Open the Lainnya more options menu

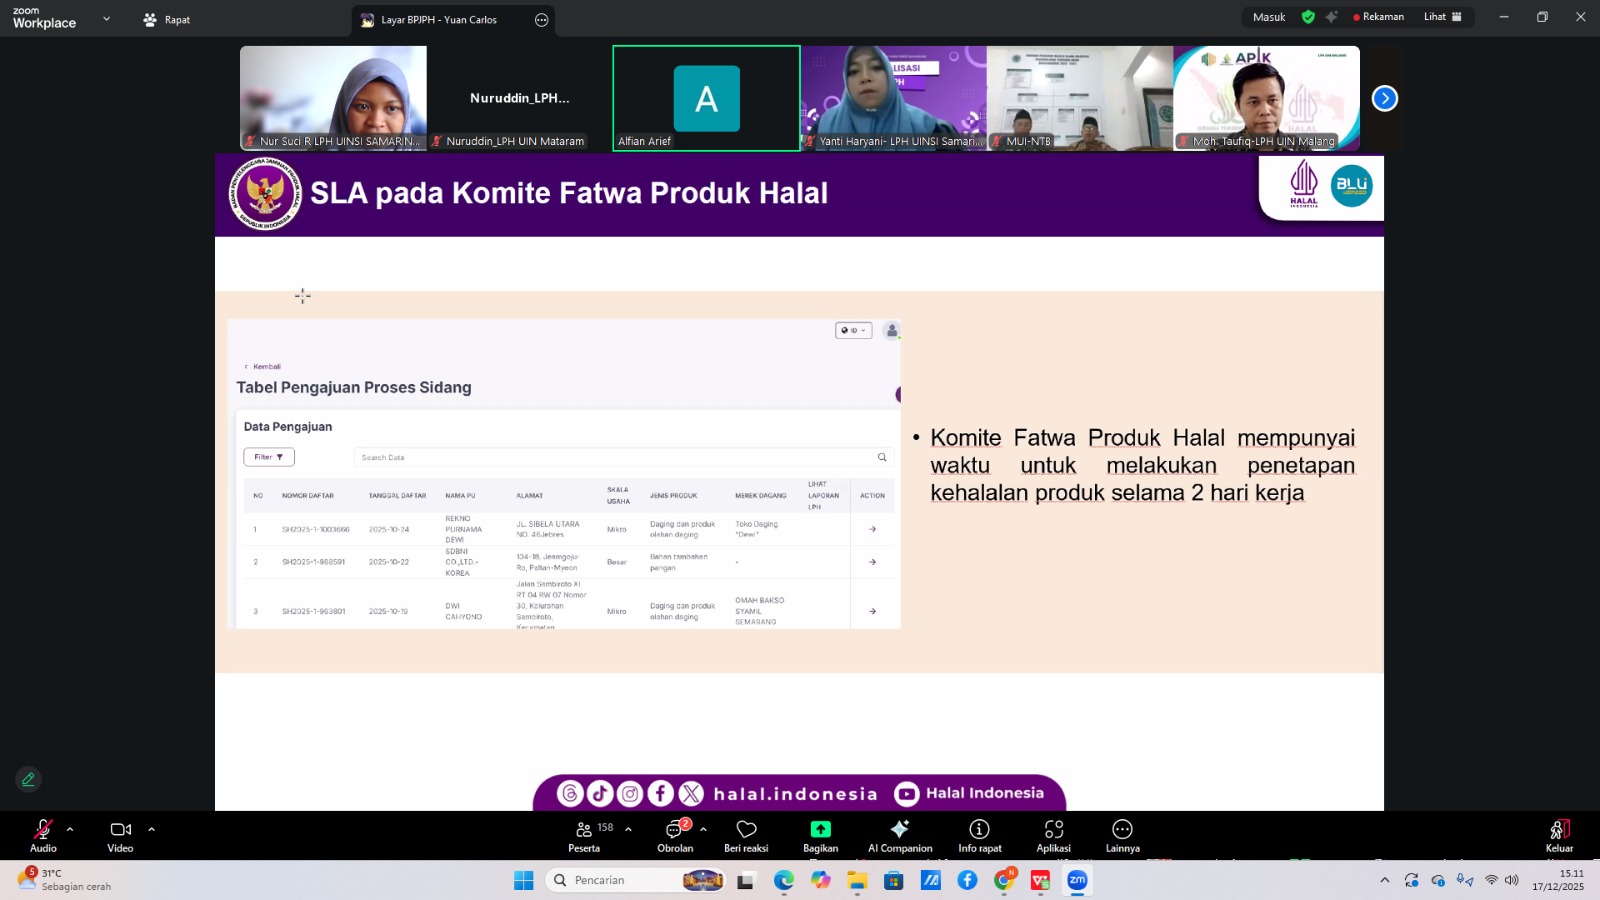[x=1122, y=834]
